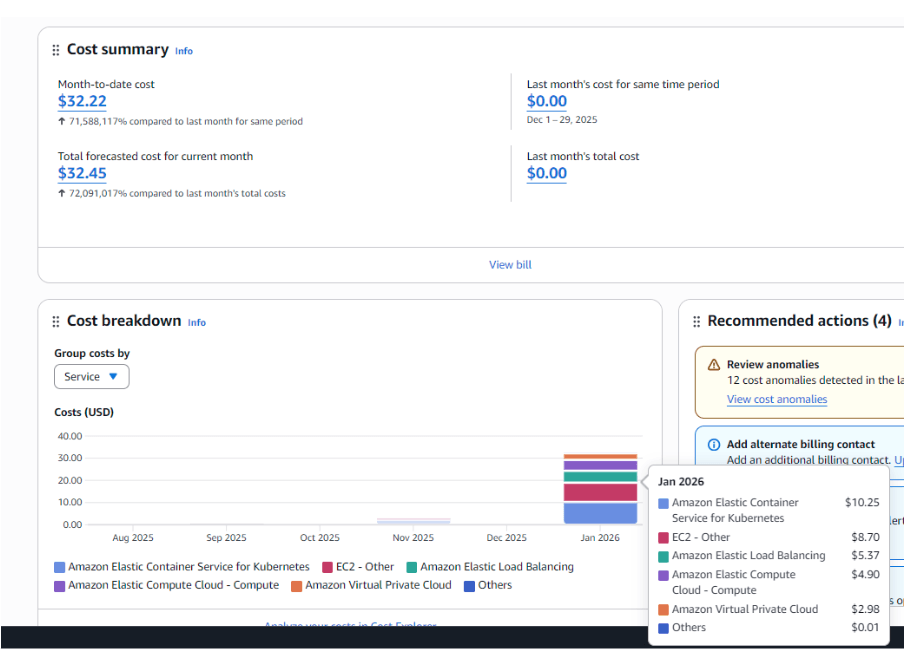Click the Jan 2026 tooltip heading

pyautogui.click(x=681, y=482)
